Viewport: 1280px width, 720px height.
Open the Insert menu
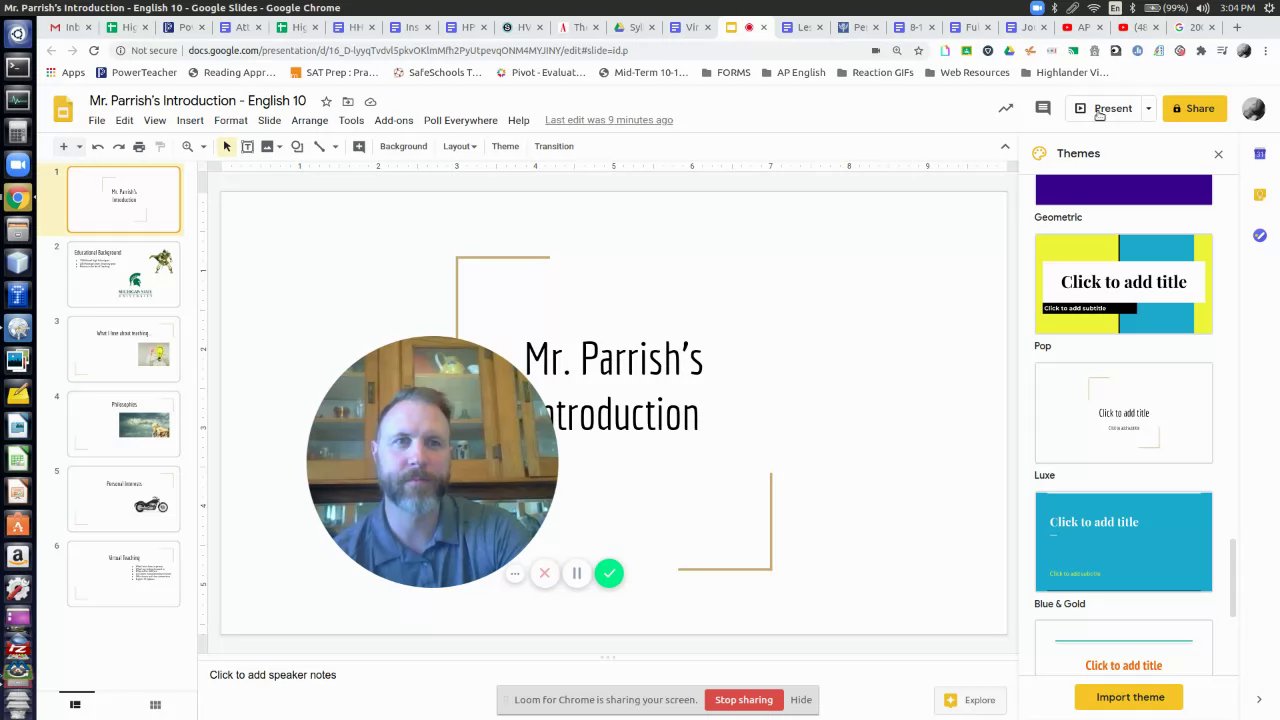(x=190, y=120)
